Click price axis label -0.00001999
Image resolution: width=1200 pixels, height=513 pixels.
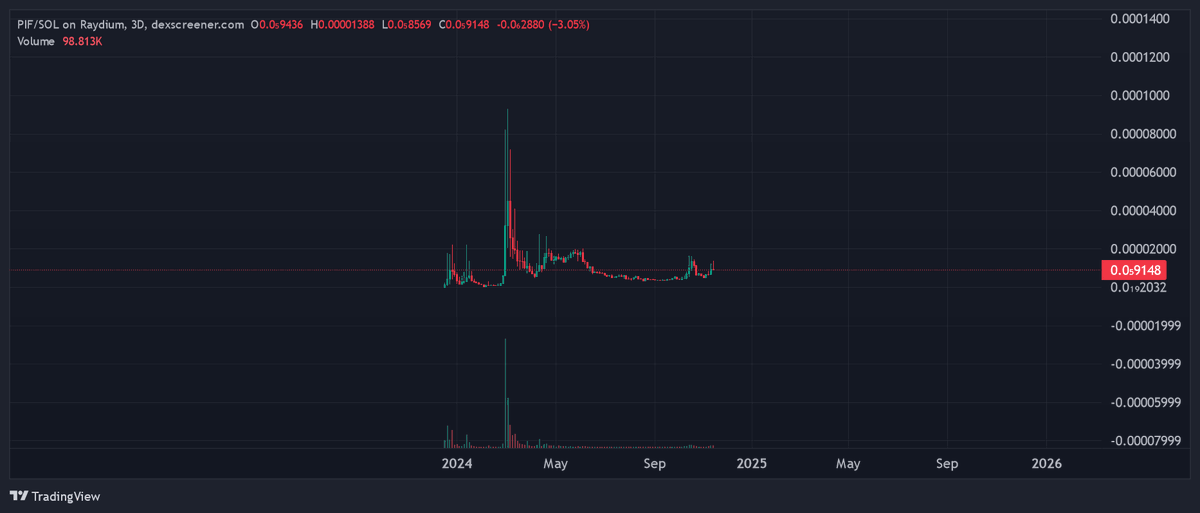1148,326
